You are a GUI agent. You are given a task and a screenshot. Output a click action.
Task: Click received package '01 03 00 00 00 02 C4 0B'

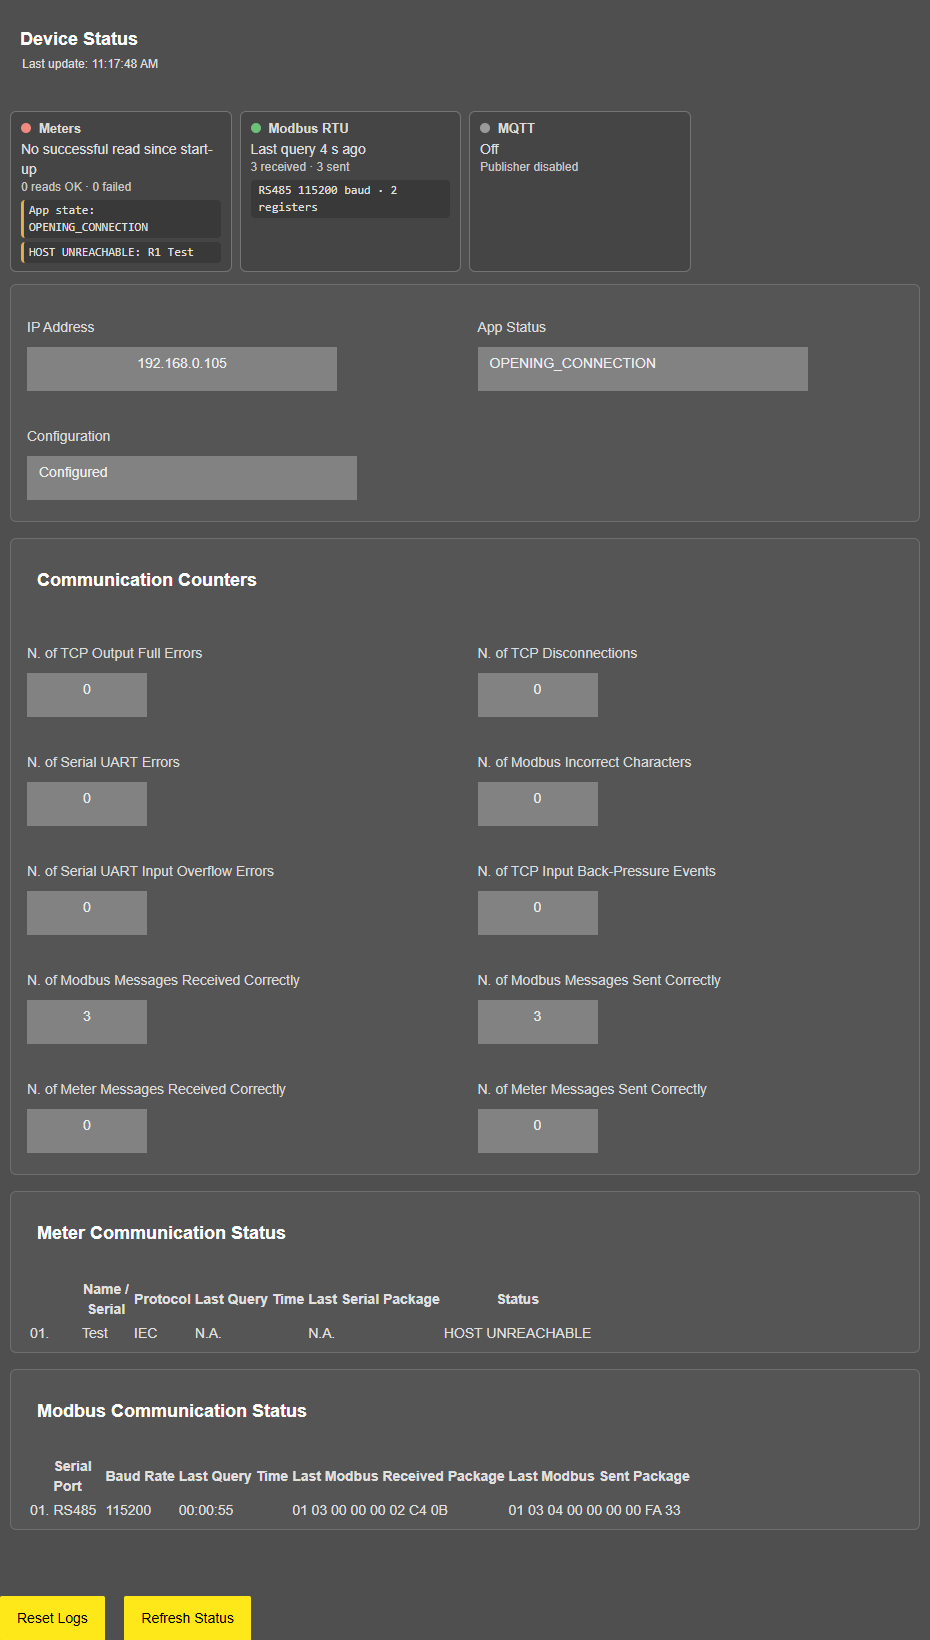click(x=370, y=1510)
